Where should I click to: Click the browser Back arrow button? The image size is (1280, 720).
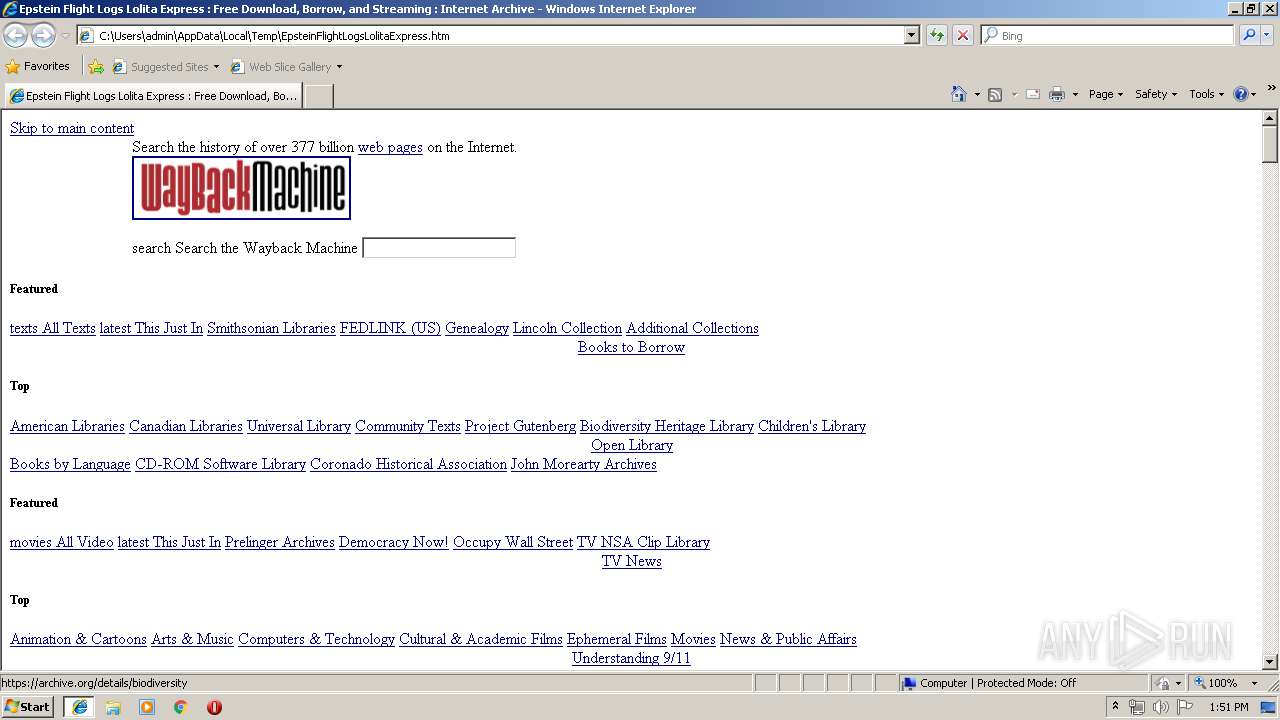click(x=15, y=35)
